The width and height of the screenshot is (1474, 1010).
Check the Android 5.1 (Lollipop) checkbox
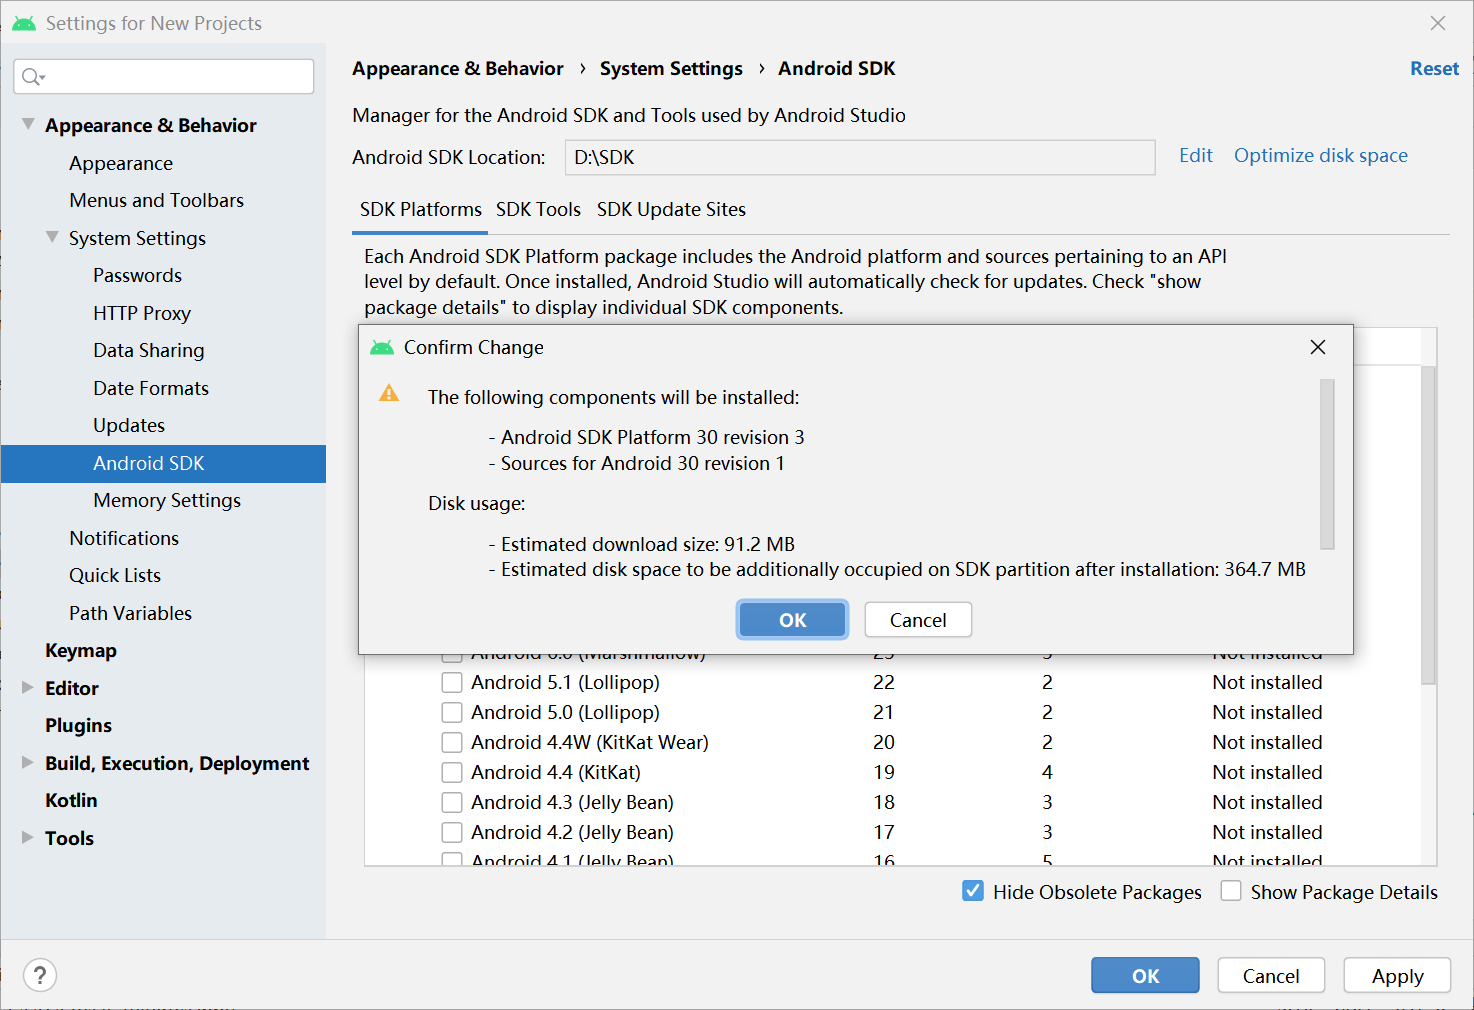click(452, 682)
